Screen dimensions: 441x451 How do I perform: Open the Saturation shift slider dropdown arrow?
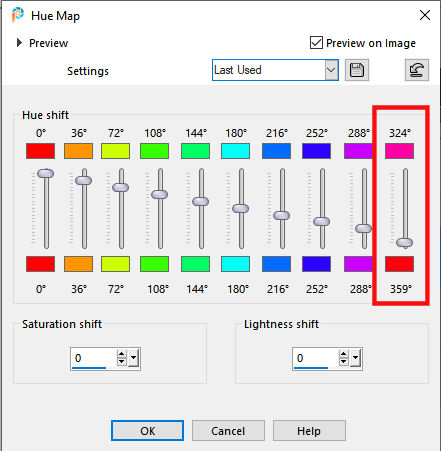[134, 358]
